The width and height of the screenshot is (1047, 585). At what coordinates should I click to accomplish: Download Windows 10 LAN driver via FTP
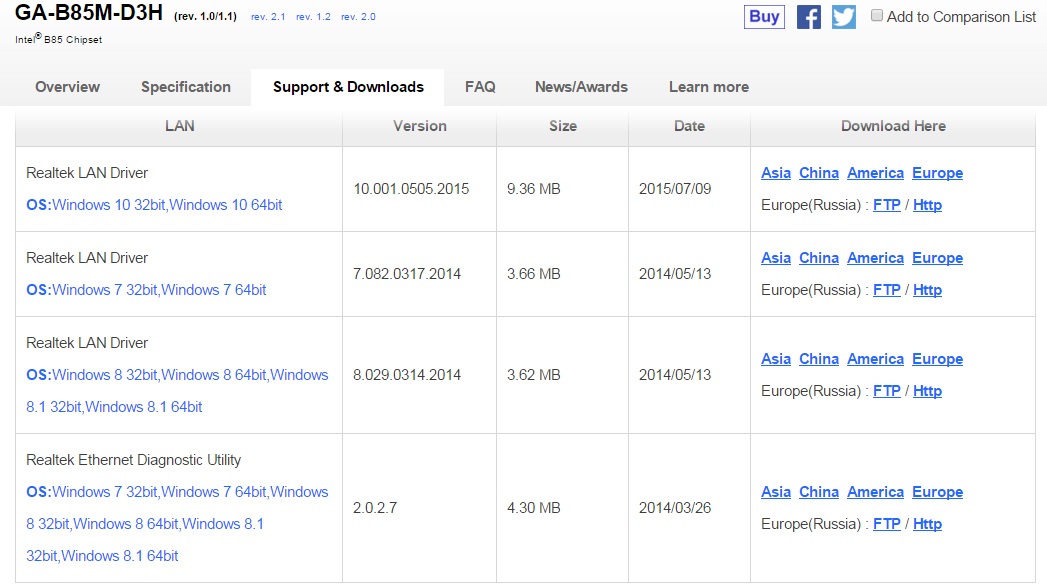click(887, 205)
